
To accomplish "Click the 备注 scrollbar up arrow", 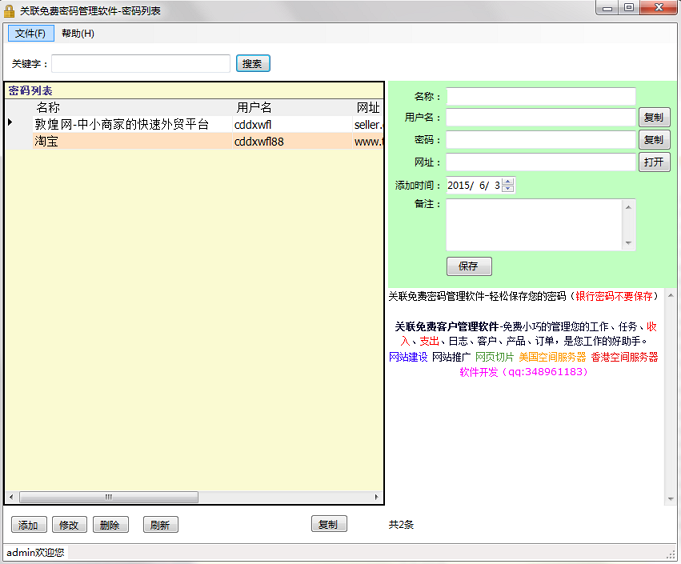I will tap(628, 207).
